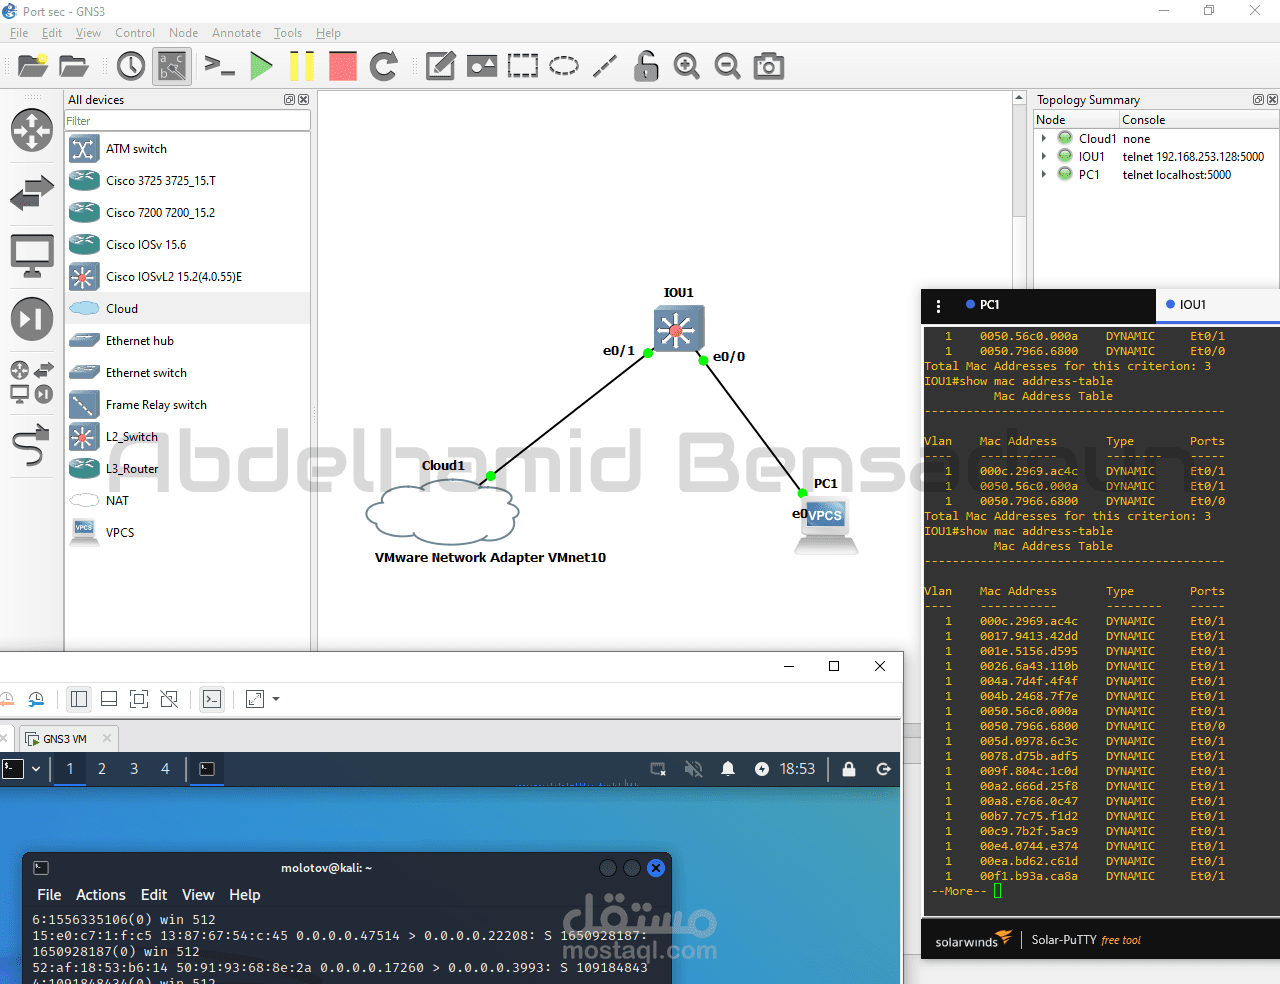Click the Add a link cable icon

(32, 445)
